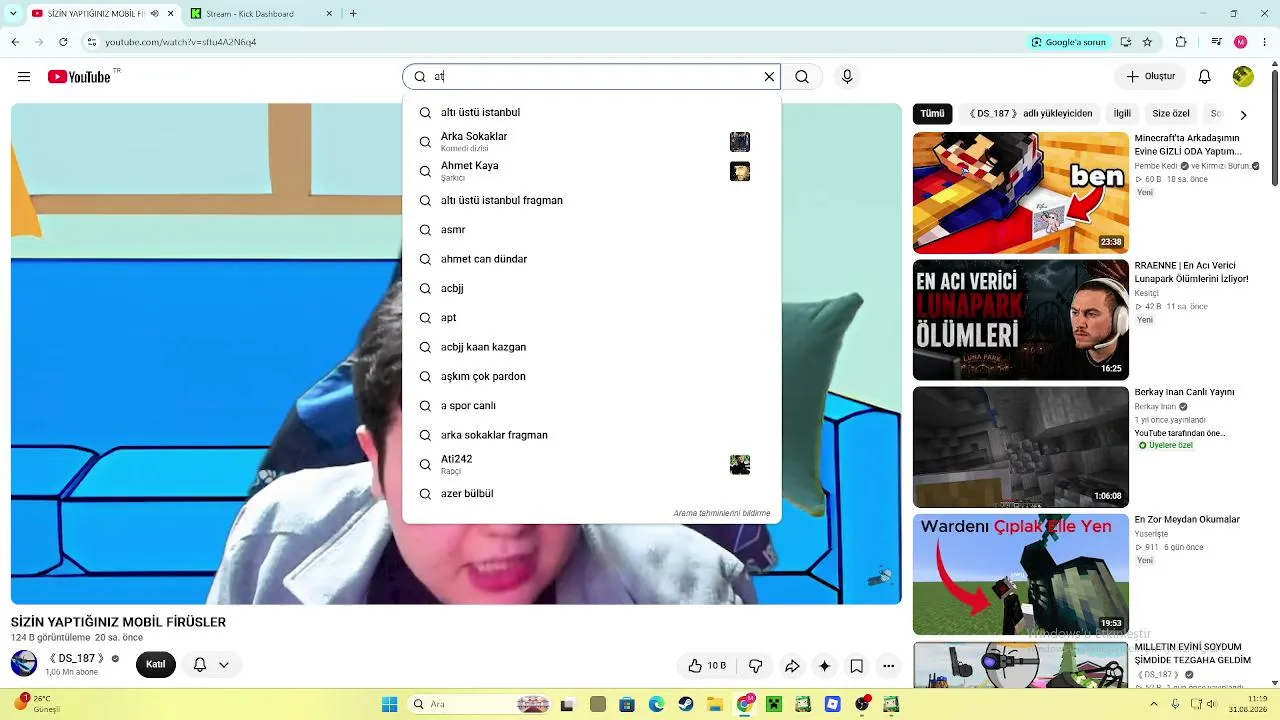Screen dimensions: 1280x720
Task: Open 'MİLLETİN EVİNİ SOYDUM' video title
Action: (x=1192, y=654)
